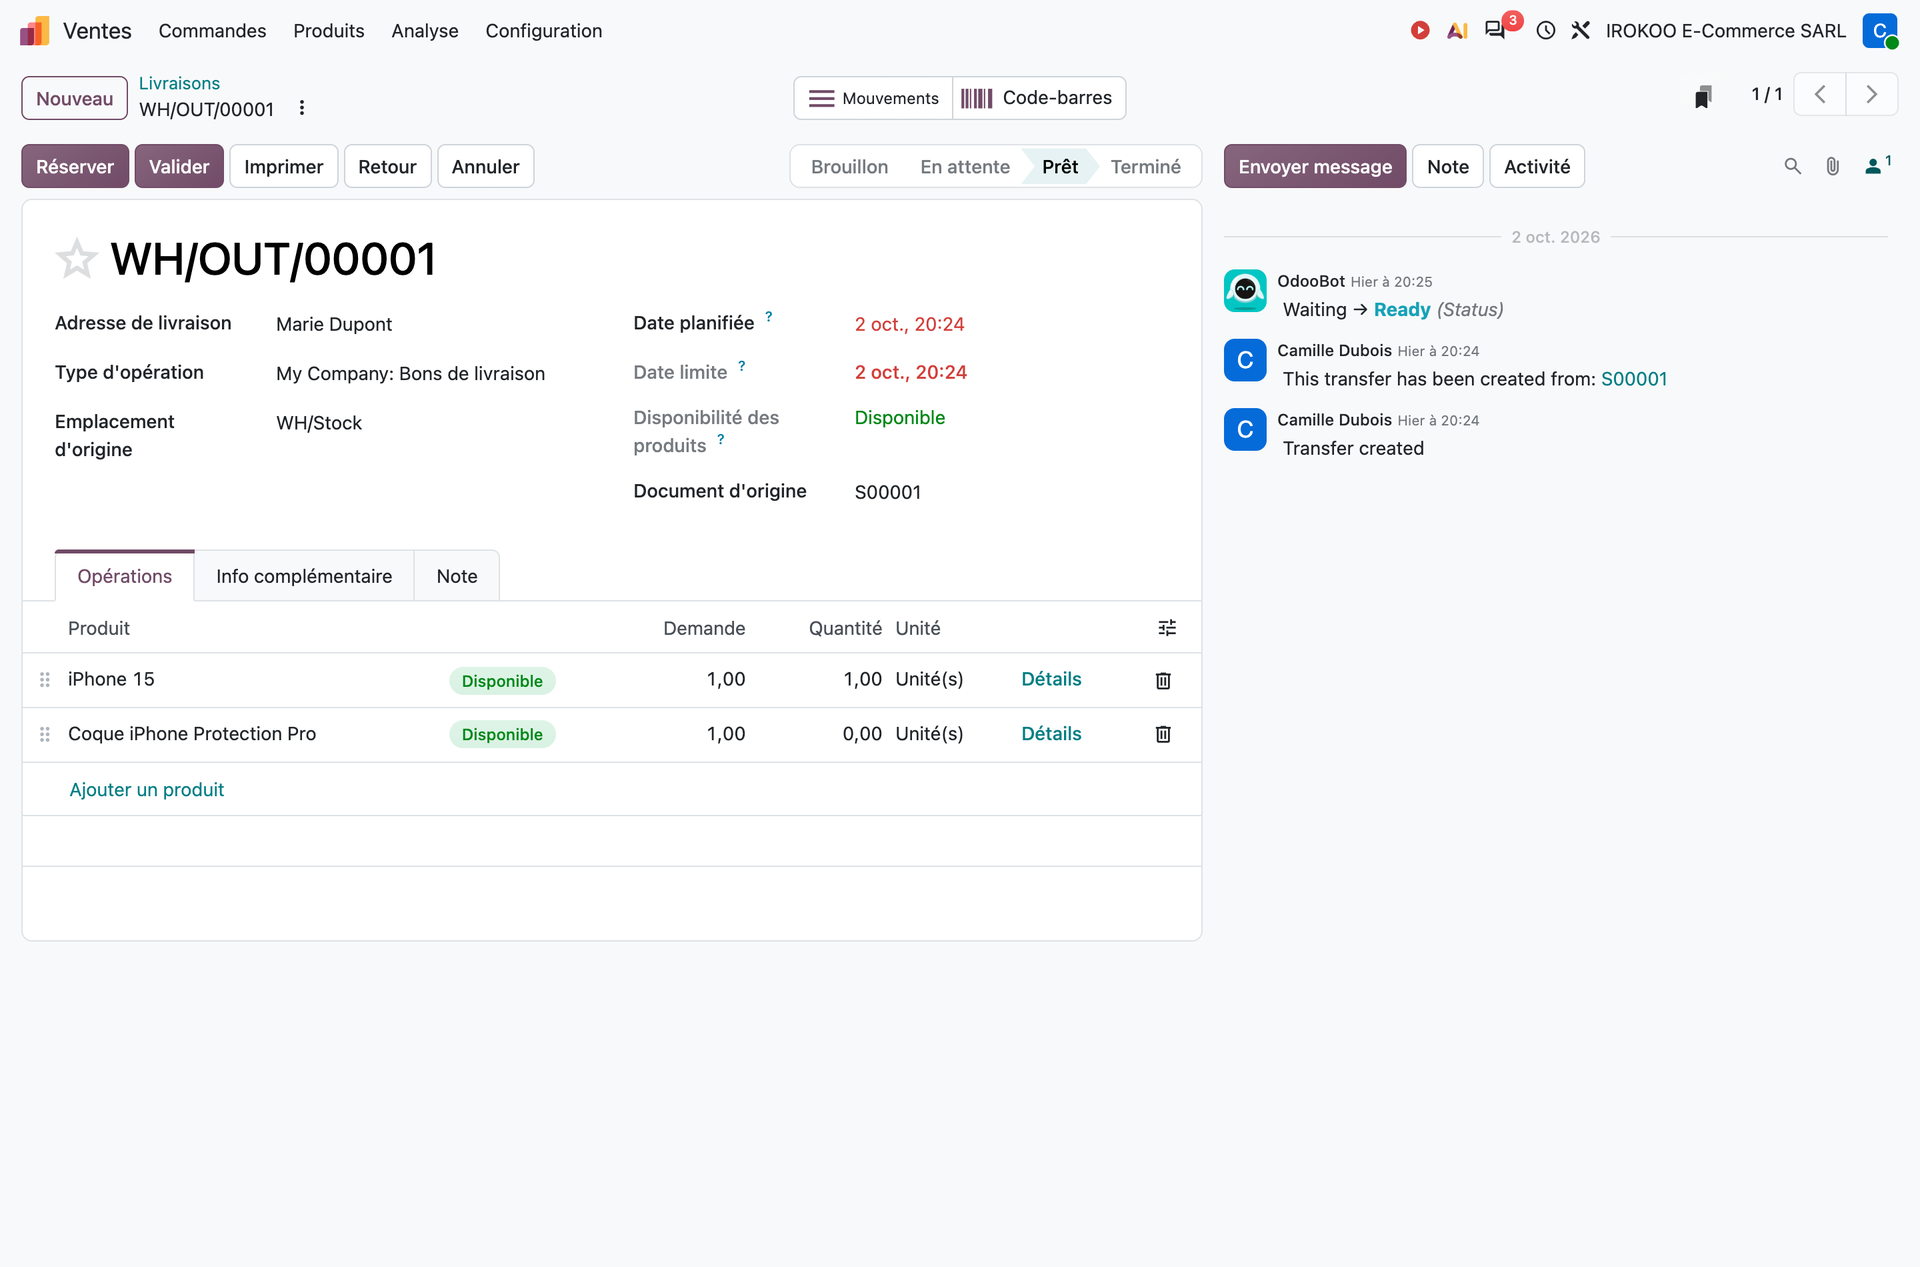
Task: Click the Valider button
Action: [x=179, y=166]
